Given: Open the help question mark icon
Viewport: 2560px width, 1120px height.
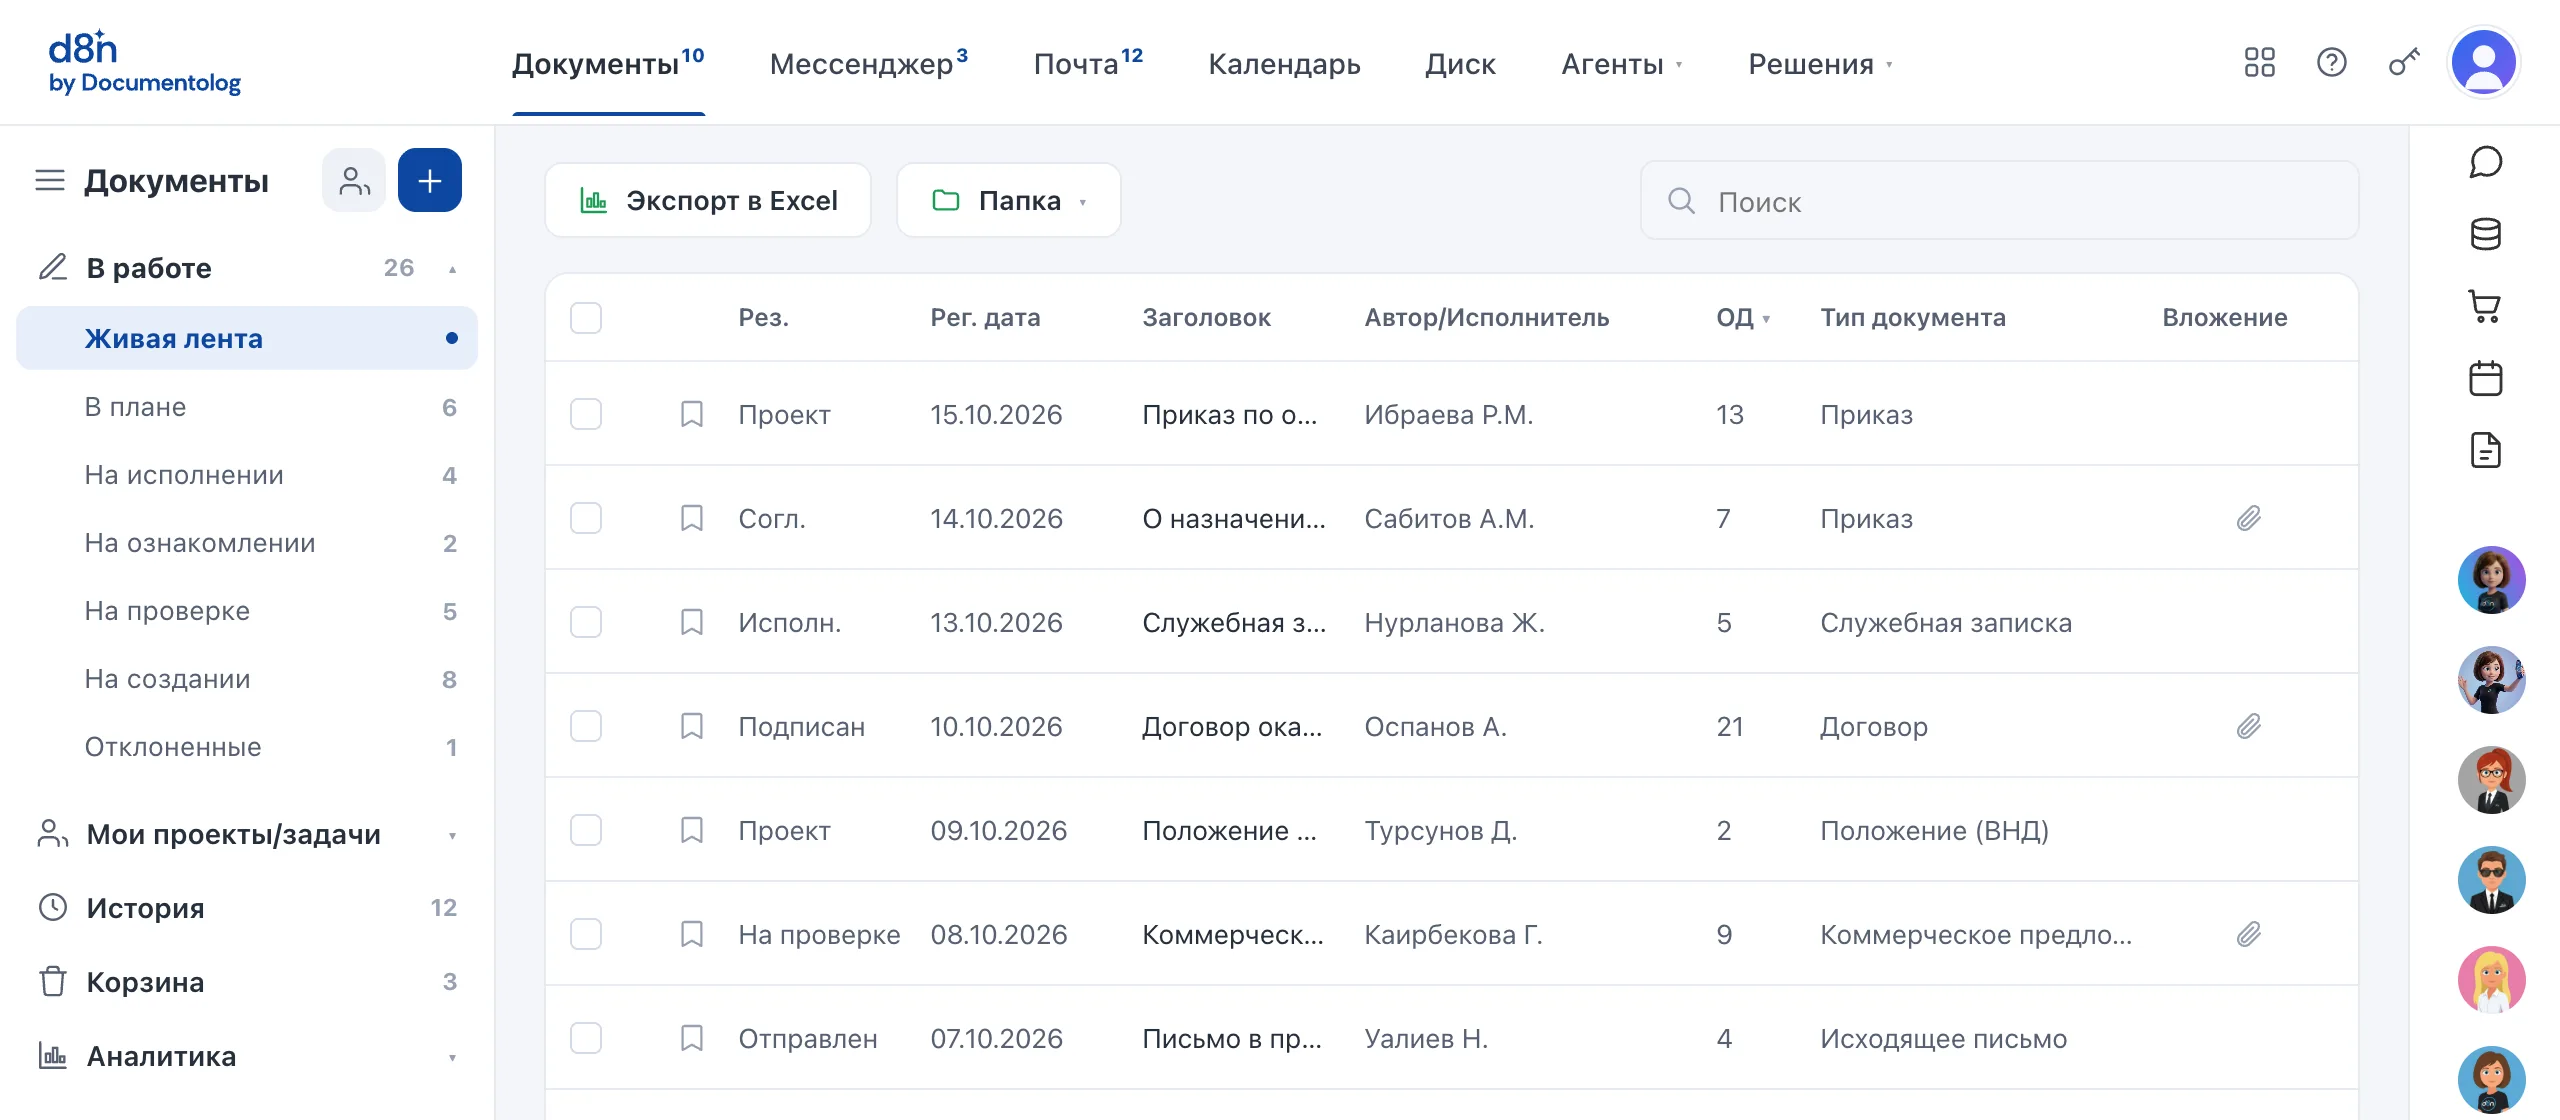Looking at the screenshot, I should click(x=2332, y=63).
